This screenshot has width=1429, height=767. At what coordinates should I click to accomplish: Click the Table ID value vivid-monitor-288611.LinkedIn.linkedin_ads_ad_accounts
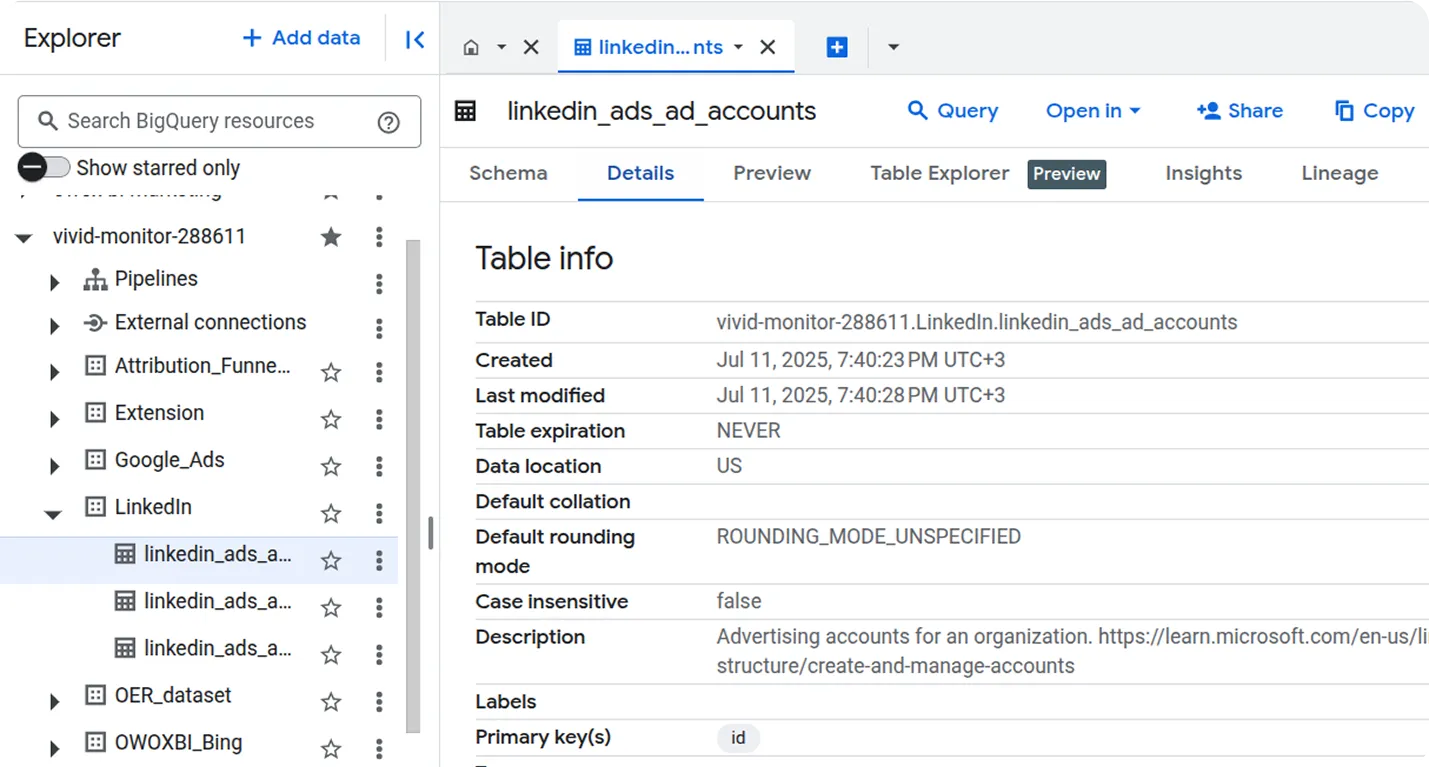[977, 322]
